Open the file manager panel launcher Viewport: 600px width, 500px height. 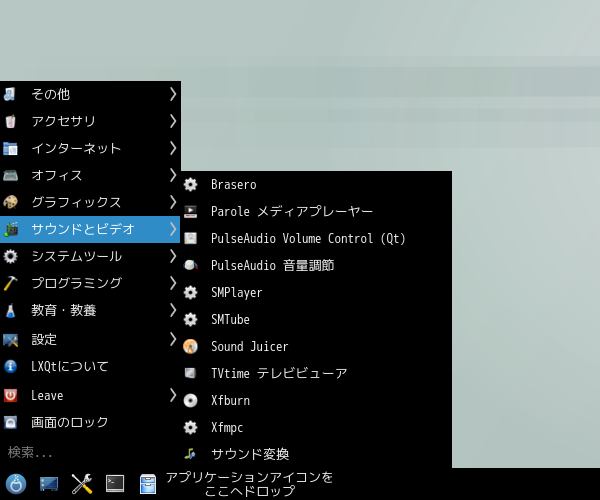pos(148,484)
